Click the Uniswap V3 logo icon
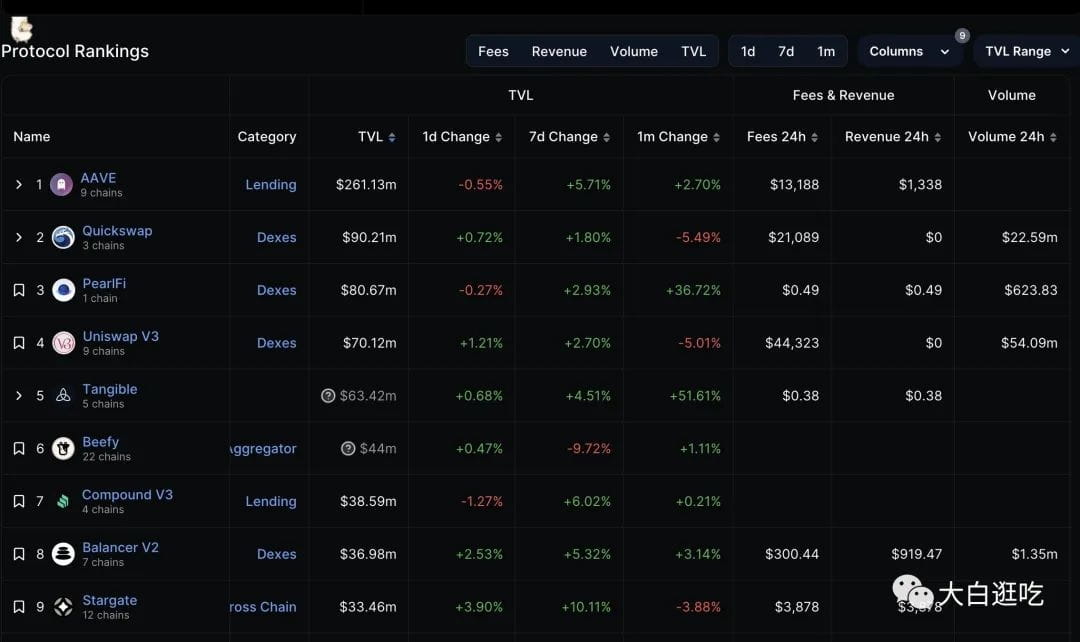The image size is (1080, 642). click(63, 343)
